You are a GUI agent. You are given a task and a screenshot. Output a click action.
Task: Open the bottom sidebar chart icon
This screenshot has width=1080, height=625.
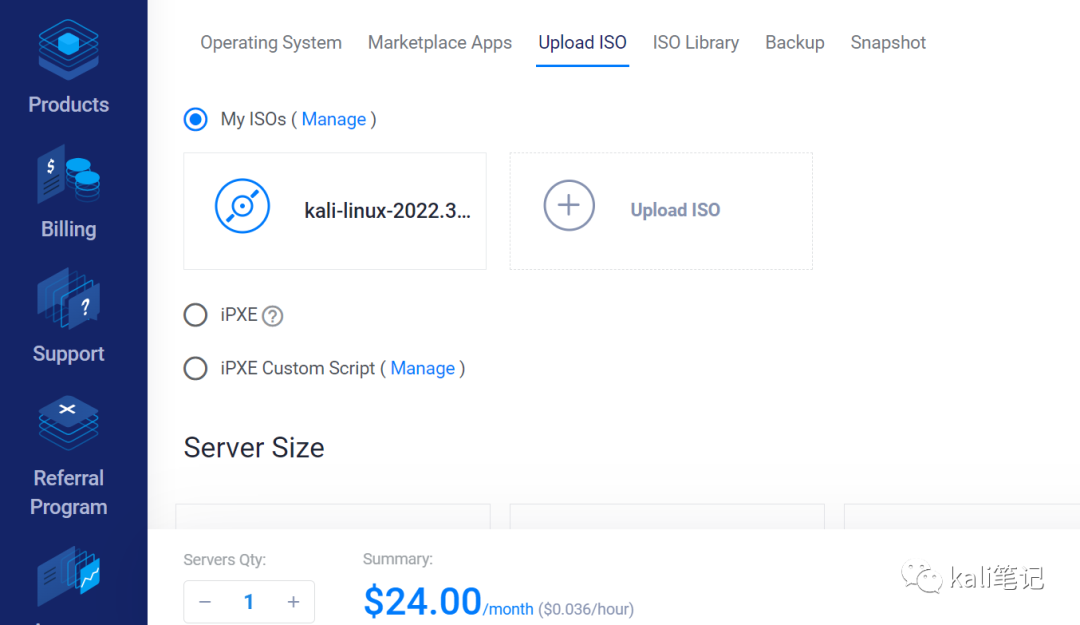(x=68, y=578)
